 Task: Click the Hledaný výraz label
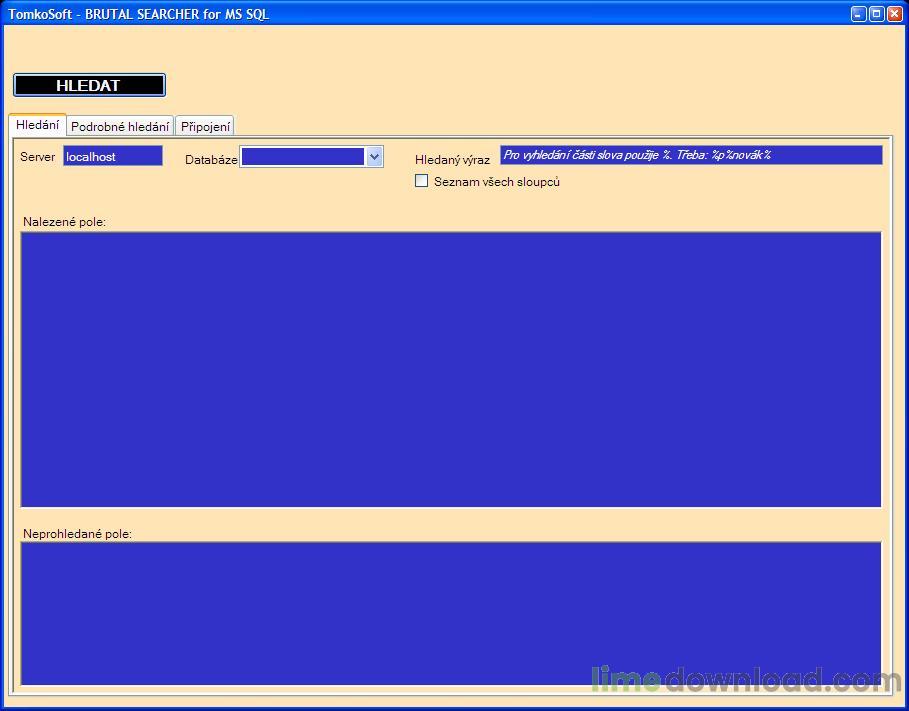click(452, 160)
